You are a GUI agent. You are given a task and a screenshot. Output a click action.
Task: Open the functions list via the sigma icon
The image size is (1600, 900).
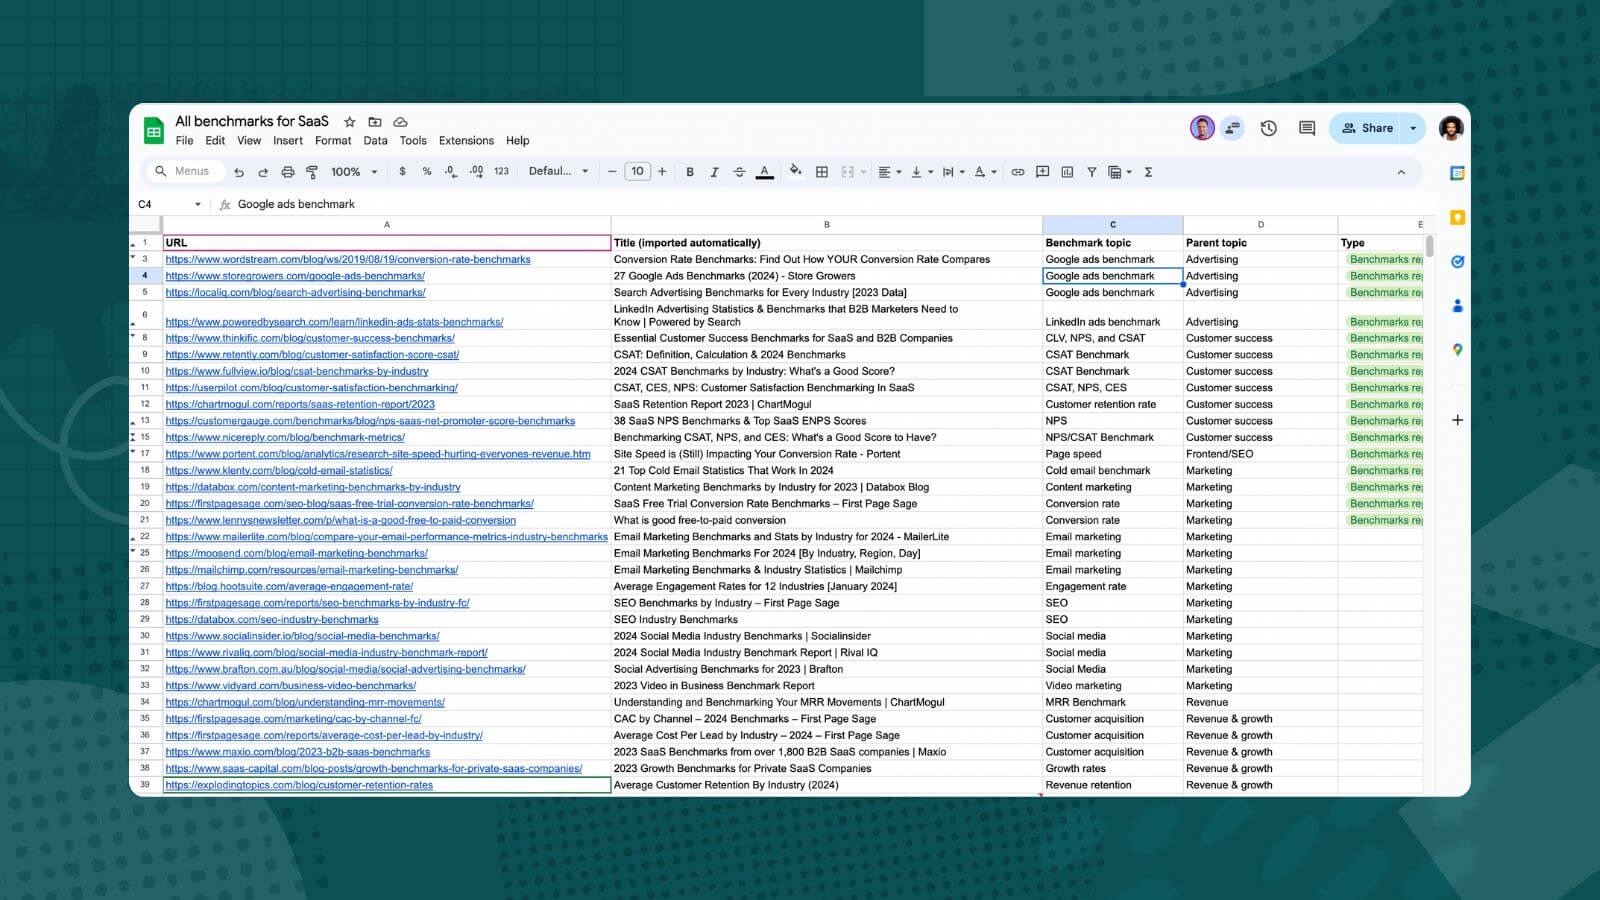[1148, 172]
